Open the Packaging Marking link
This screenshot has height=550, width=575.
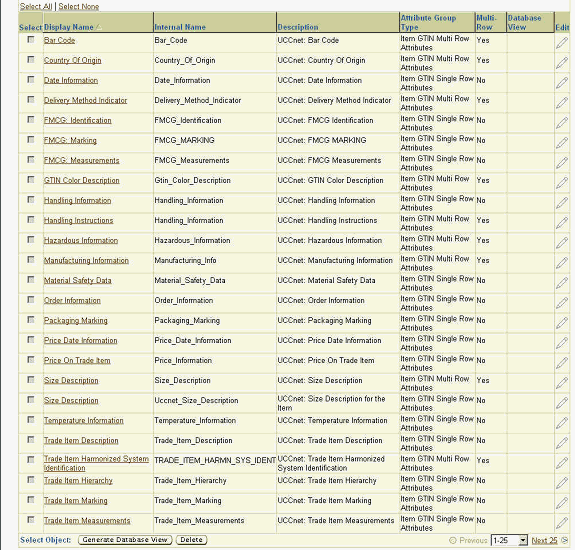[x=76, y=320]
